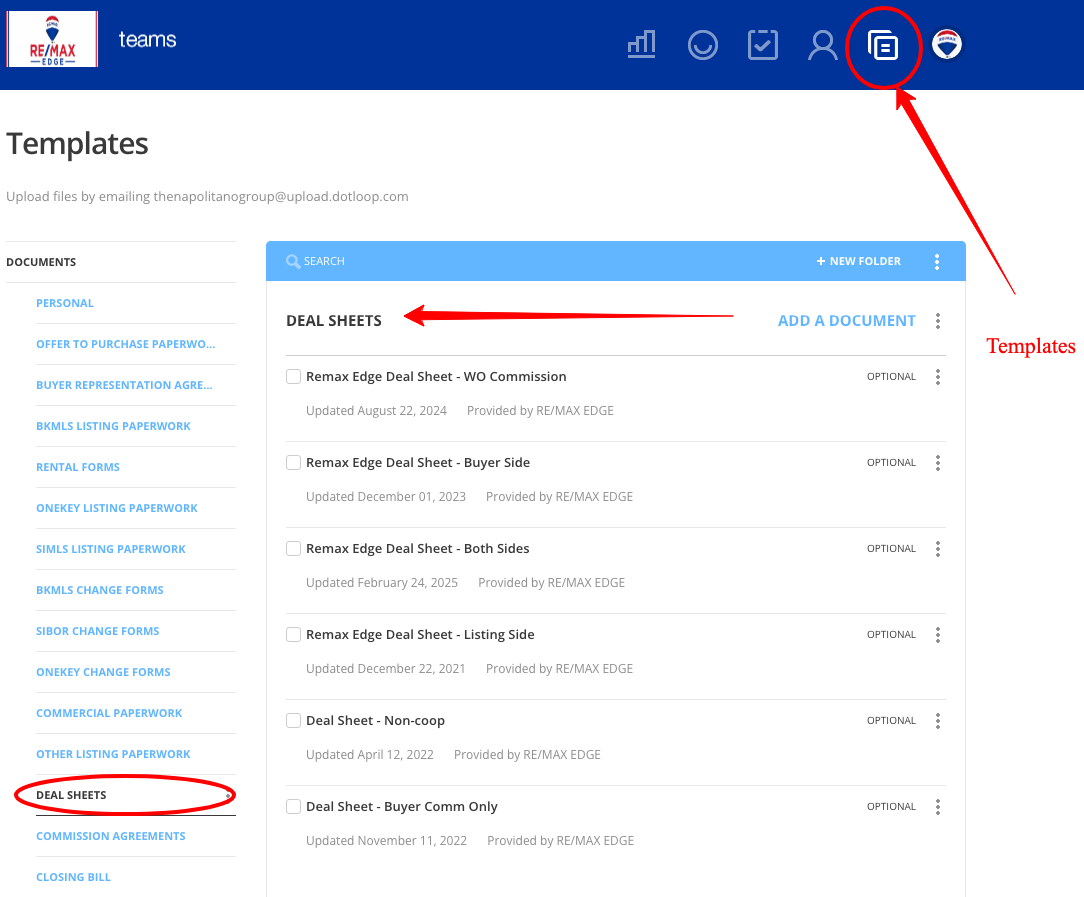This screenshot has width=1084, height=897.
Task: Open options for Buyer Side deal sheet
Action: pyautogui.click(x=937, y=462)
